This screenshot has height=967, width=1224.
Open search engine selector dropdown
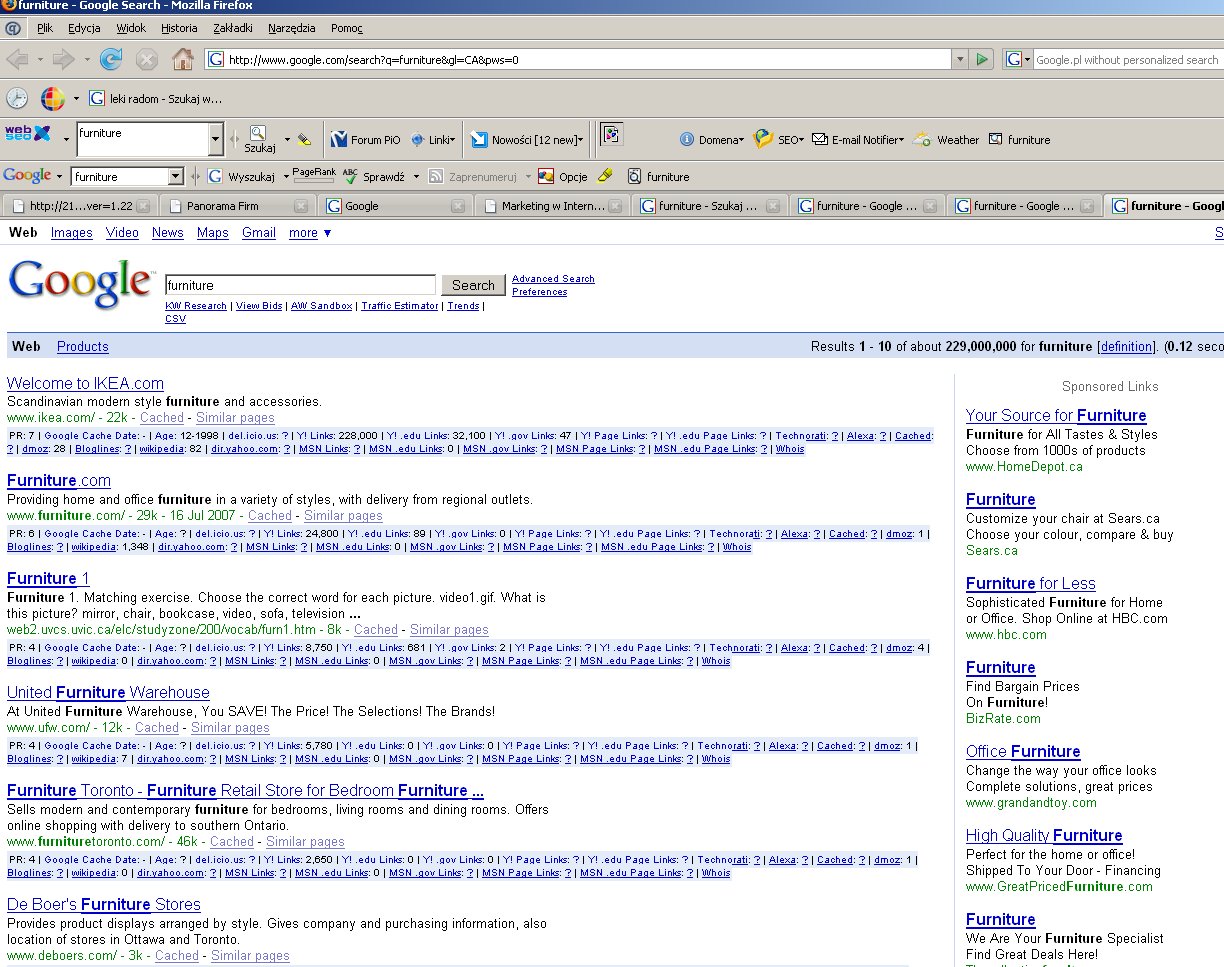(x=1026, y=60)
